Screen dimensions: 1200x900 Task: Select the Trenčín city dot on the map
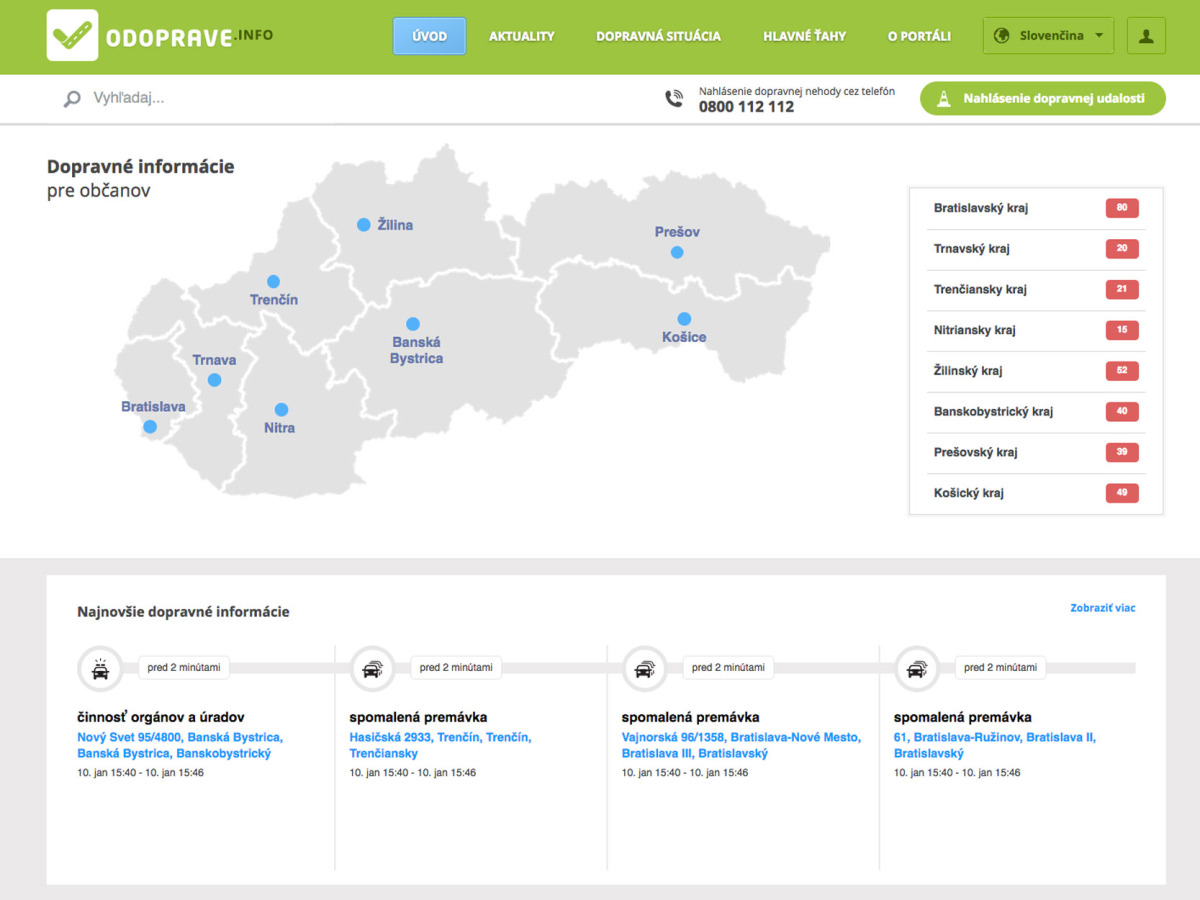tap(273, 282)
